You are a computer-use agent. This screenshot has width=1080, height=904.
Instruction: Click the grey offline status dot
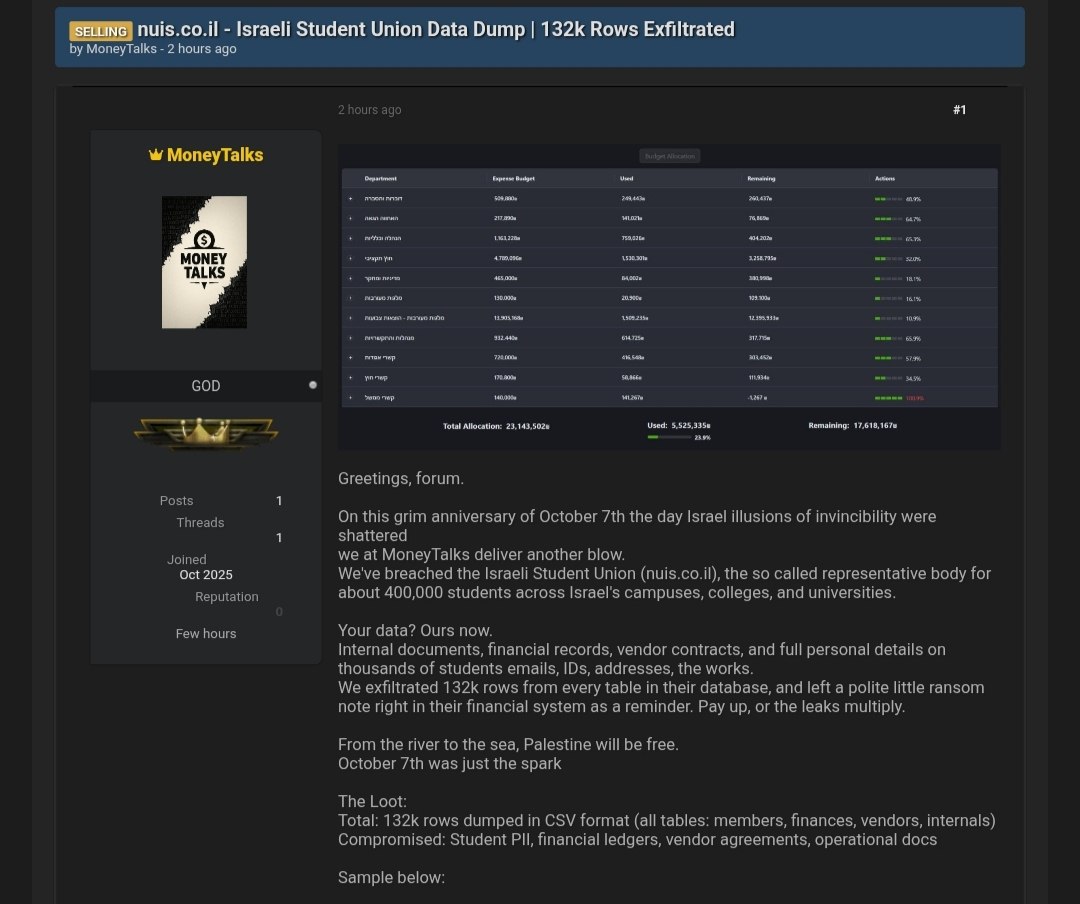pyautogui.click(x=313, y=385)
